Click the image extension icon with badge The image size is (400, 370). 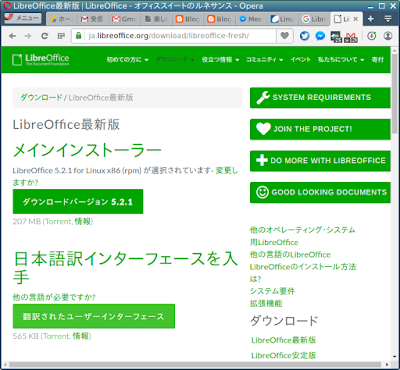coord(336,36)
